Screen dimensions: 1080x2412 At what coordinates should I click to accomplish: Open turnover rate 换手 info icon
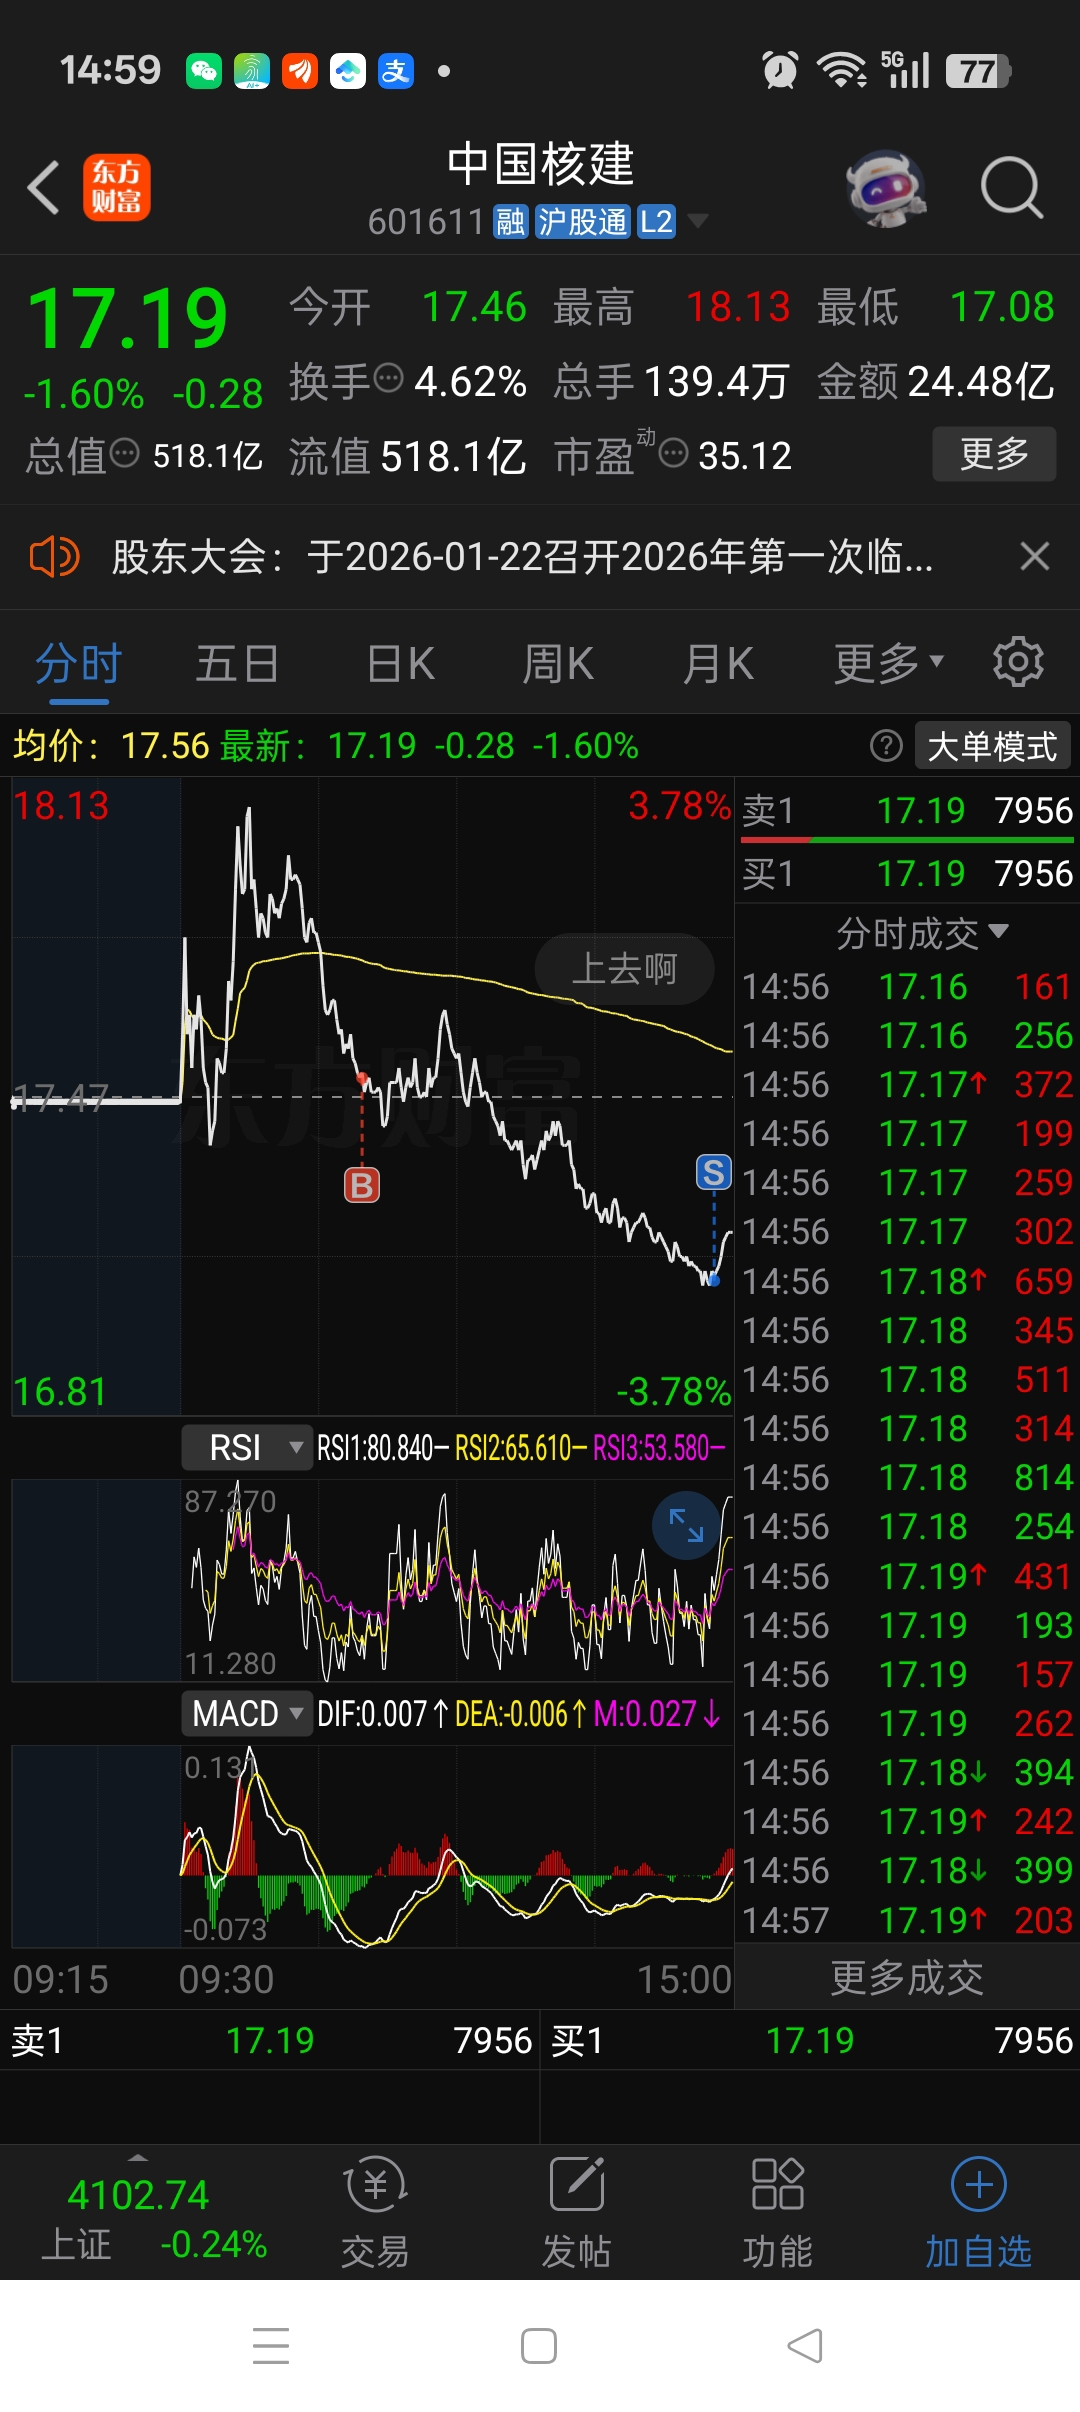coord(388,379)
